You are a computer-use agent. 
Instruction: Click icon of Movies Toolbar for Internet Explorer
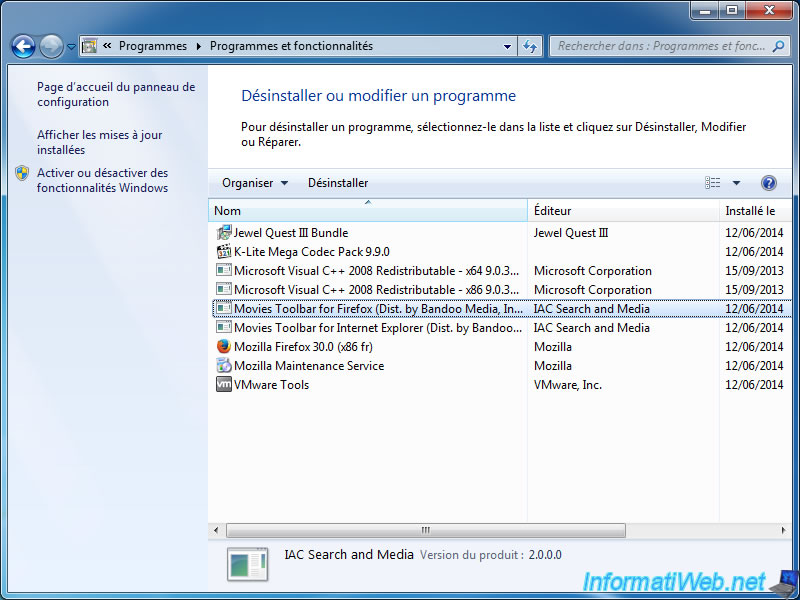[223, 327]
